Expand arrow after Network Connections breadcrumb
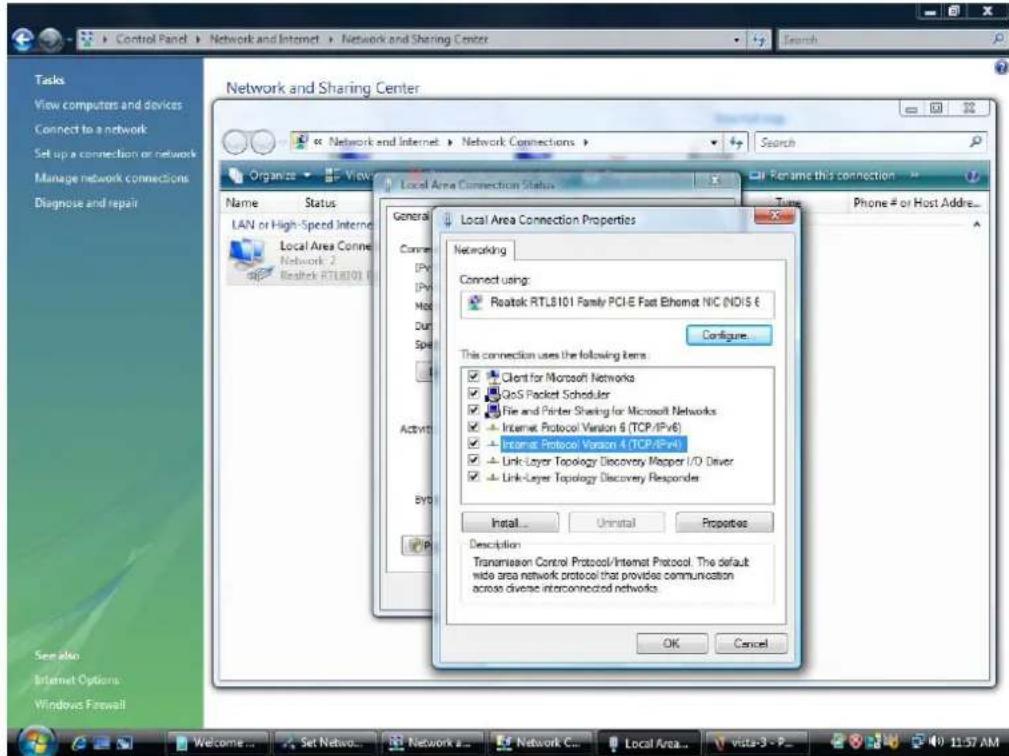 586,142
